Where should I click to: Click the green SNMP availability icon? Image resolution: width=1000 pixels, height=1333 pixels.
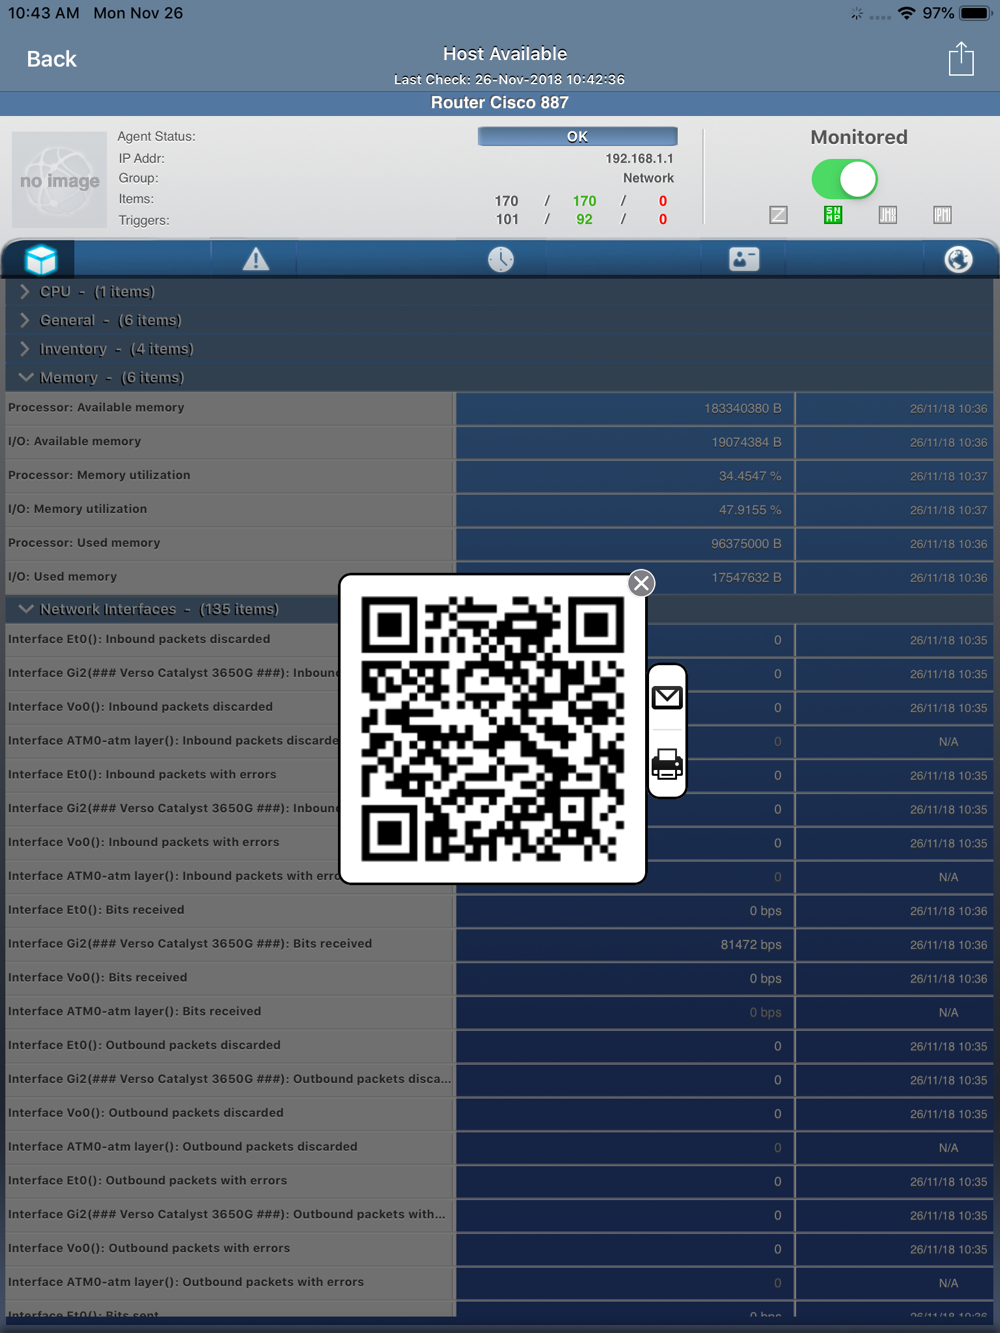[833, 215]
